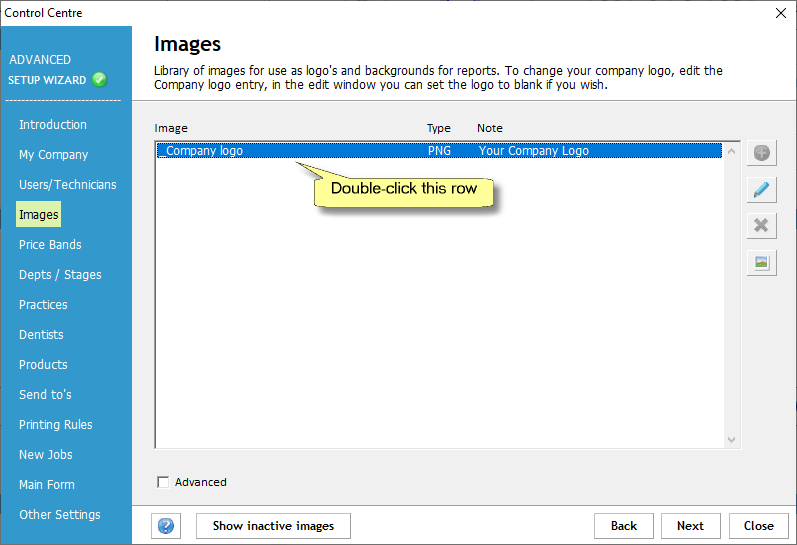Switch to the Price Bands page

click(50, 245)
